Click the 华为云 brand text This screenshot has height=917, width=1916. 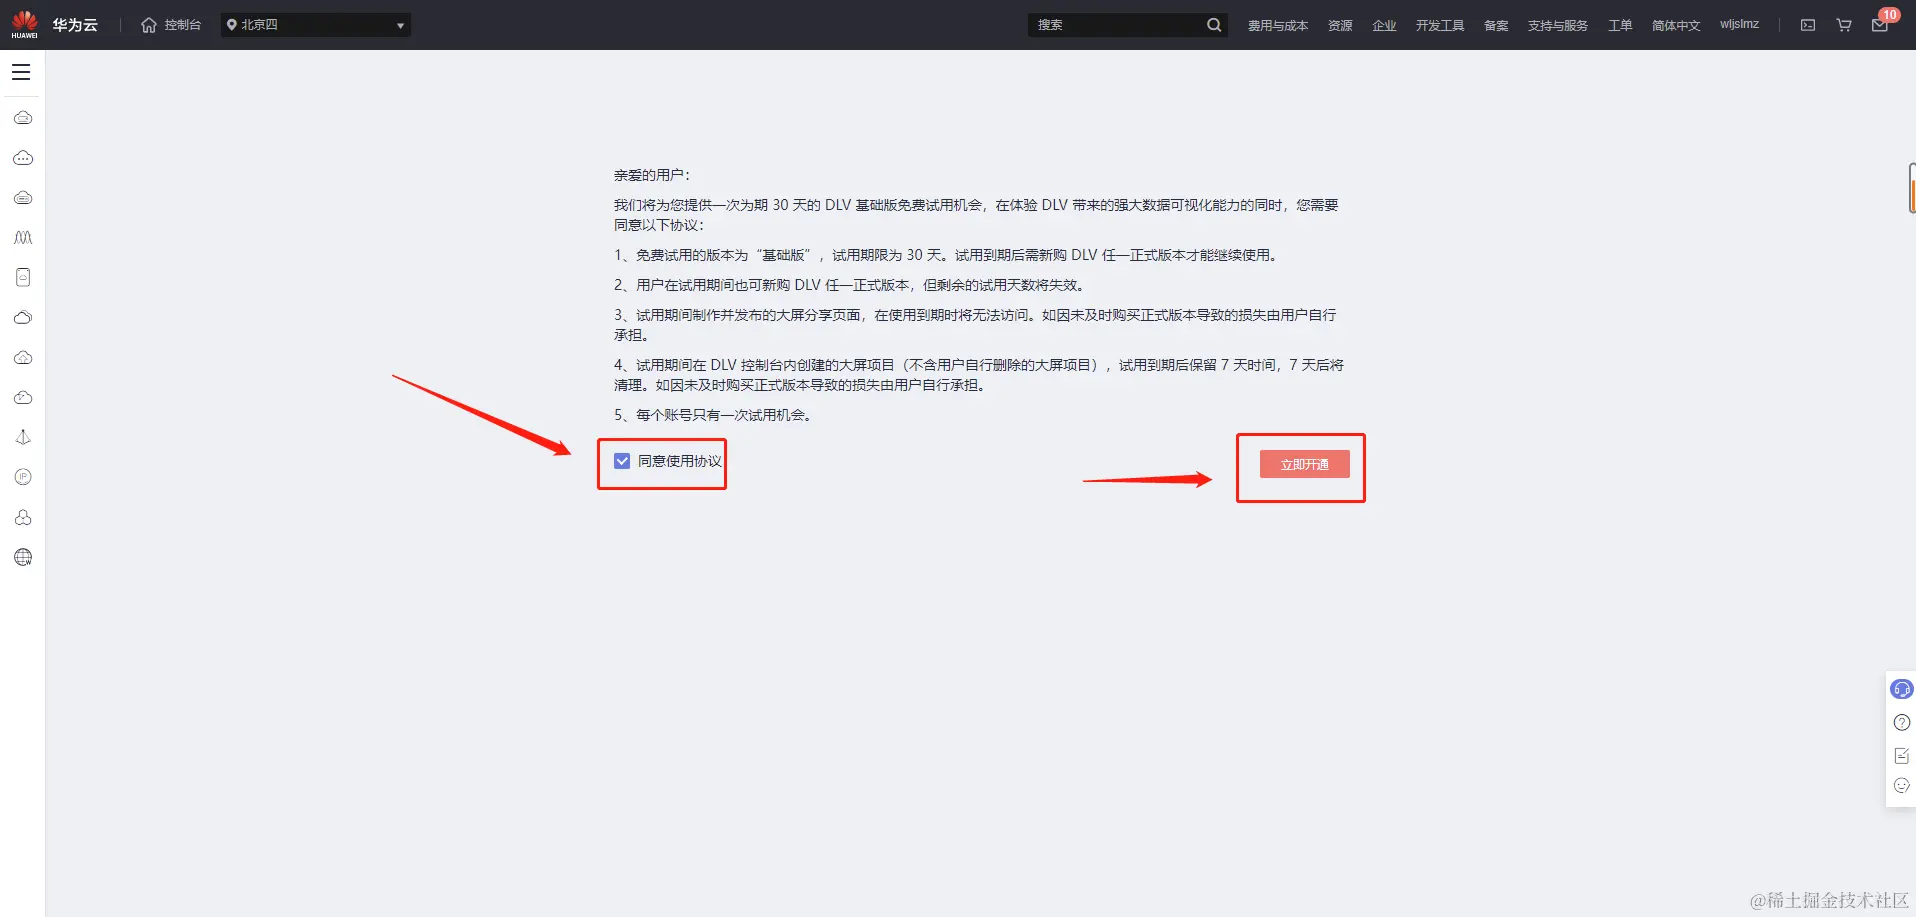point(75,25)
